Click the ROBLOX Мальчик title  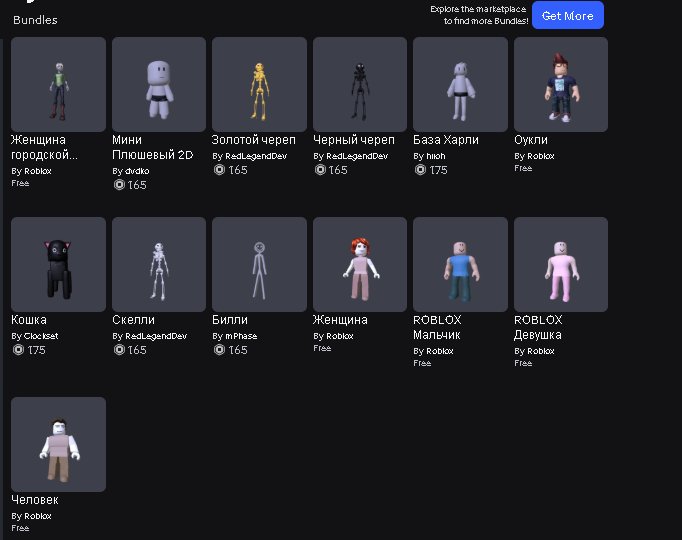tap(437, 327)
